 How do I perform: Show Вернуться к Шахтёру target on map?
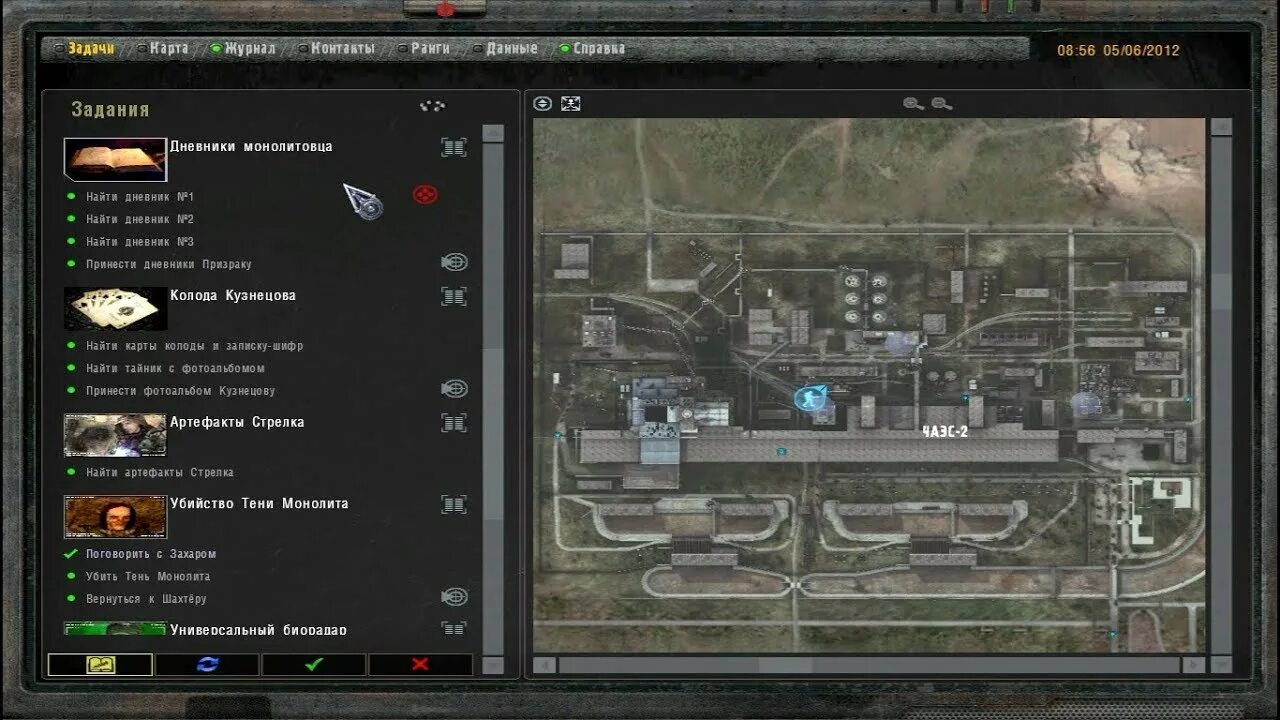454,597
